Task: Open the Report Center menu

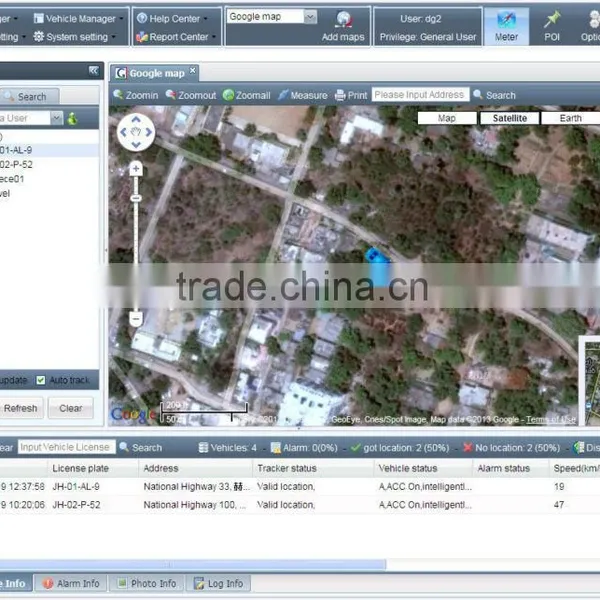Action: point(176,37)
